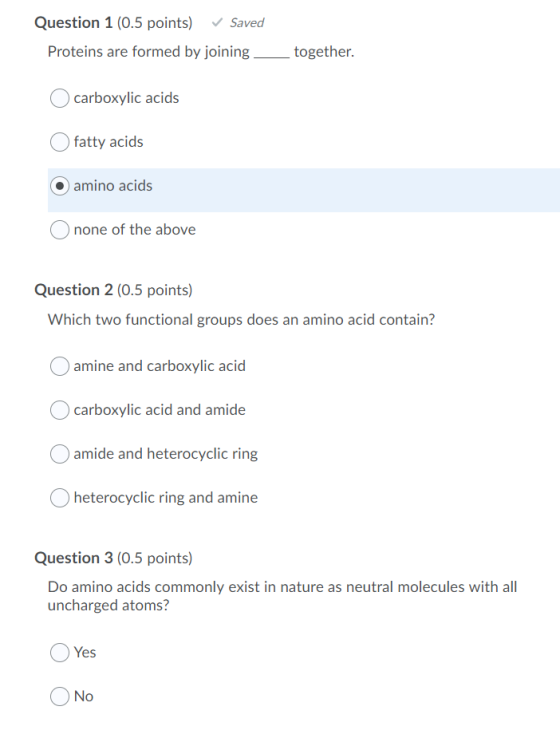
Task: Click the "carboxylic acid and amide" label text
Action: 159,410
